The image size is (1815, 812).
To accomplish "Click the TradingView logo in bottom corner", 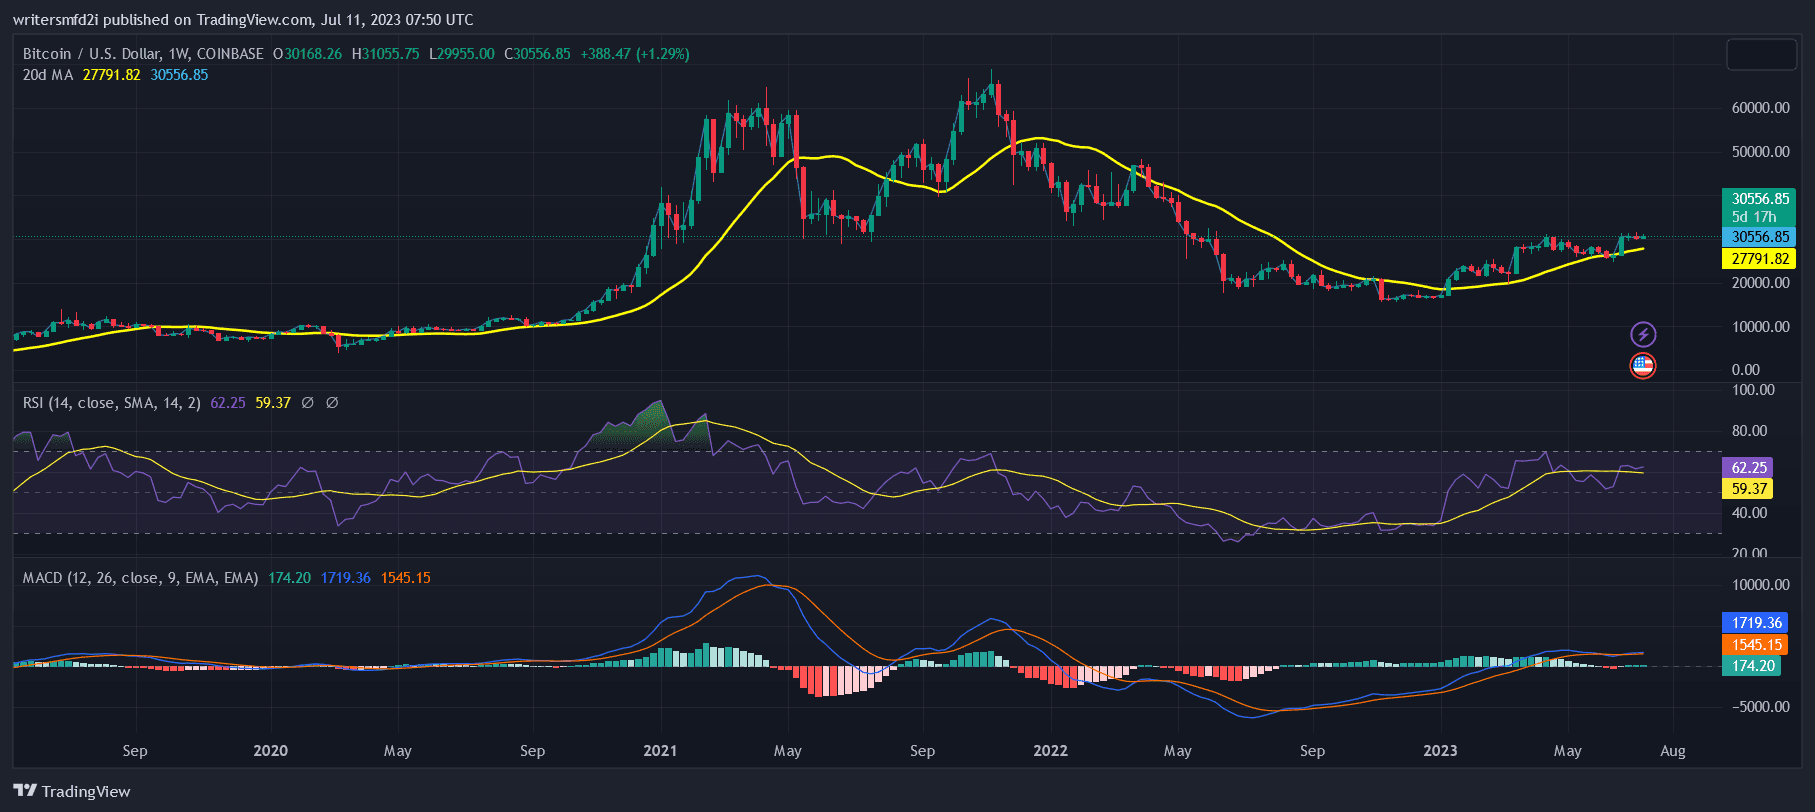I will coord(72,791).
